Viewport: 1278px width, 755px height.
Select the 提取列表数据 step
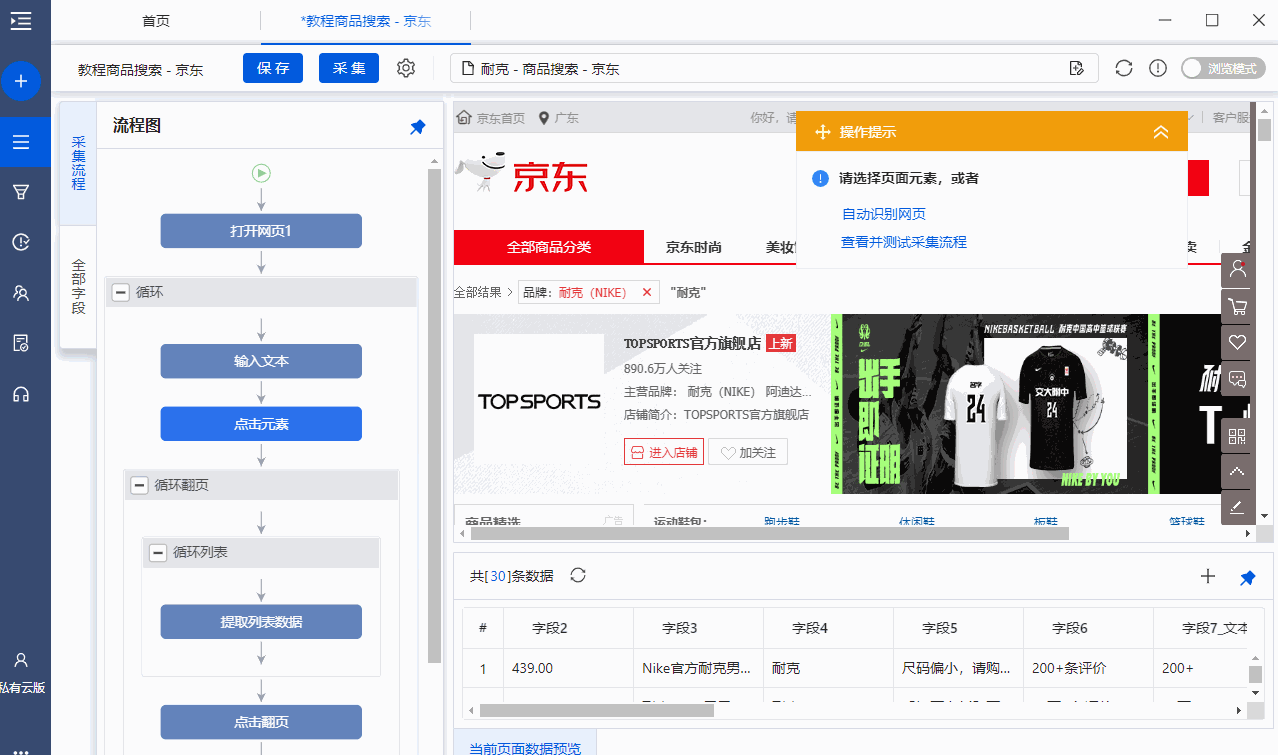coord(261,622)
